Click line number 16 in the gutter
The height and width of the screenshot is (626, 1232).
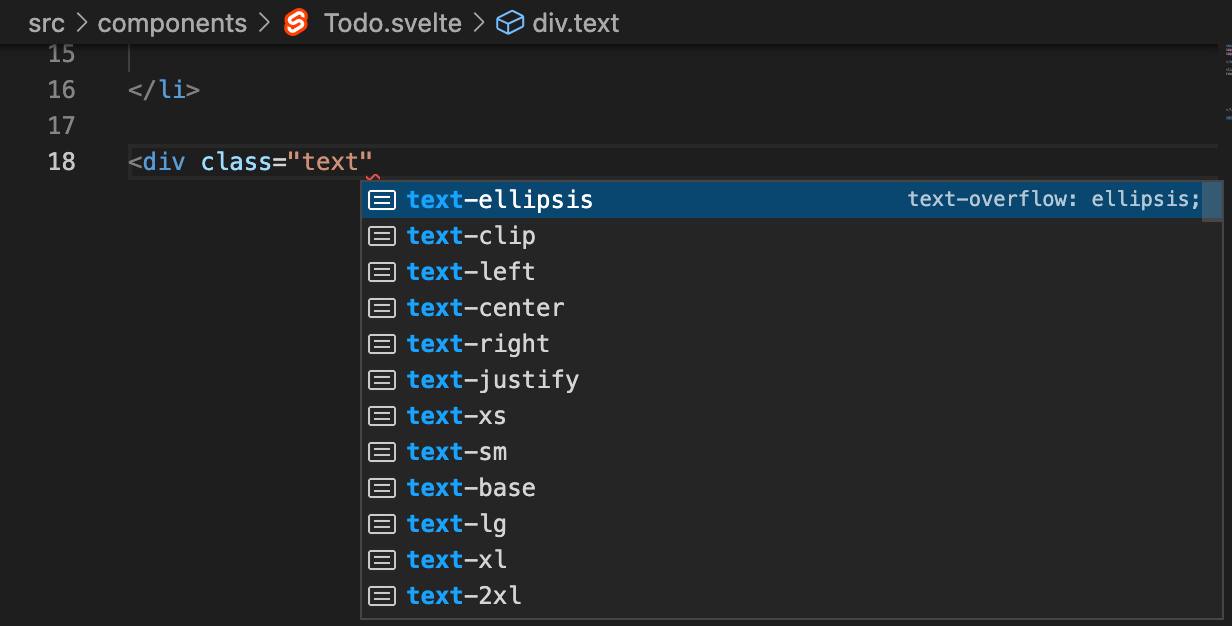pos(62,90)
